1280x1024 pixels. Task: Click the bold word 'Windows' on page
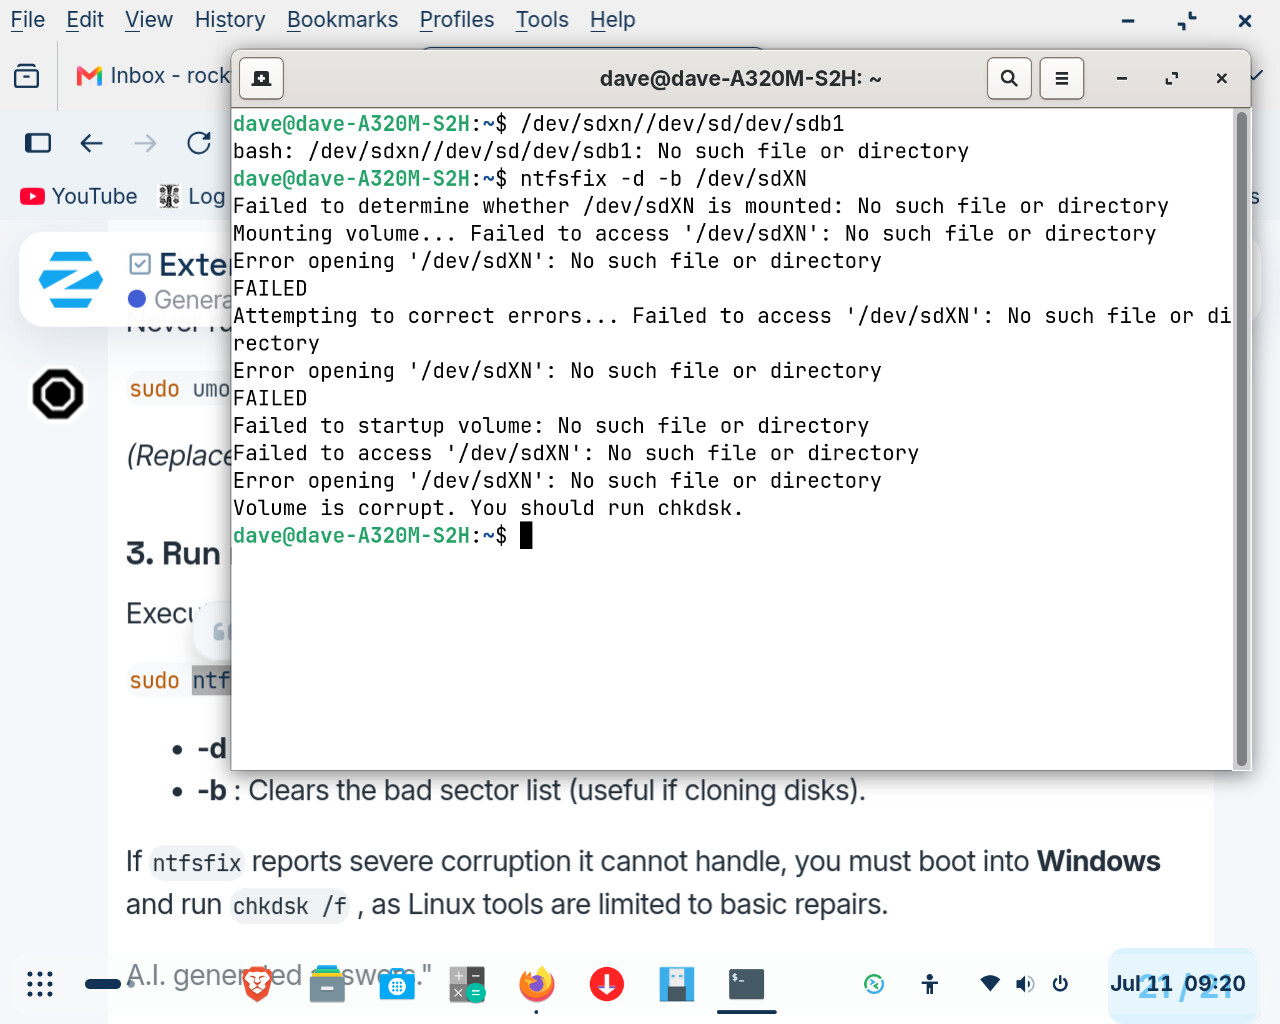point(1099,861)
